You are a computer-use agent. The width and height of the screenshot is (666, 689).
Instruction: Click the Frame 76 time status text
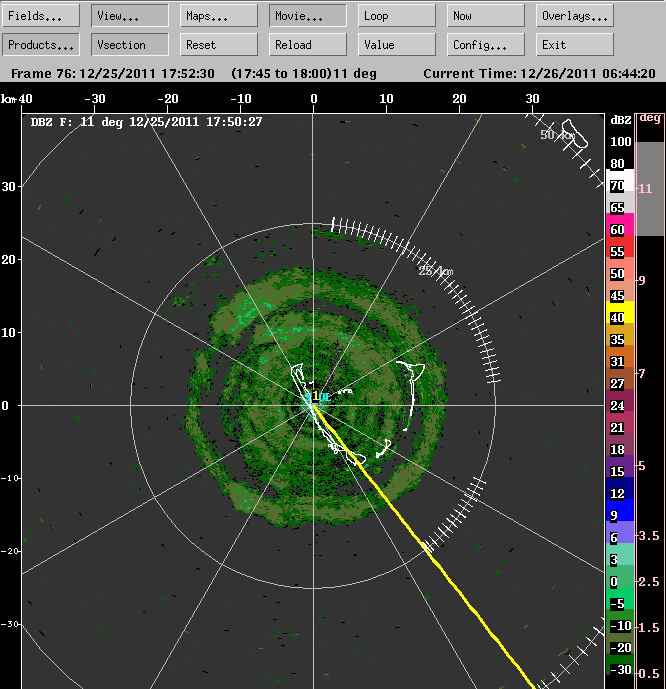(x=194, y=73)
